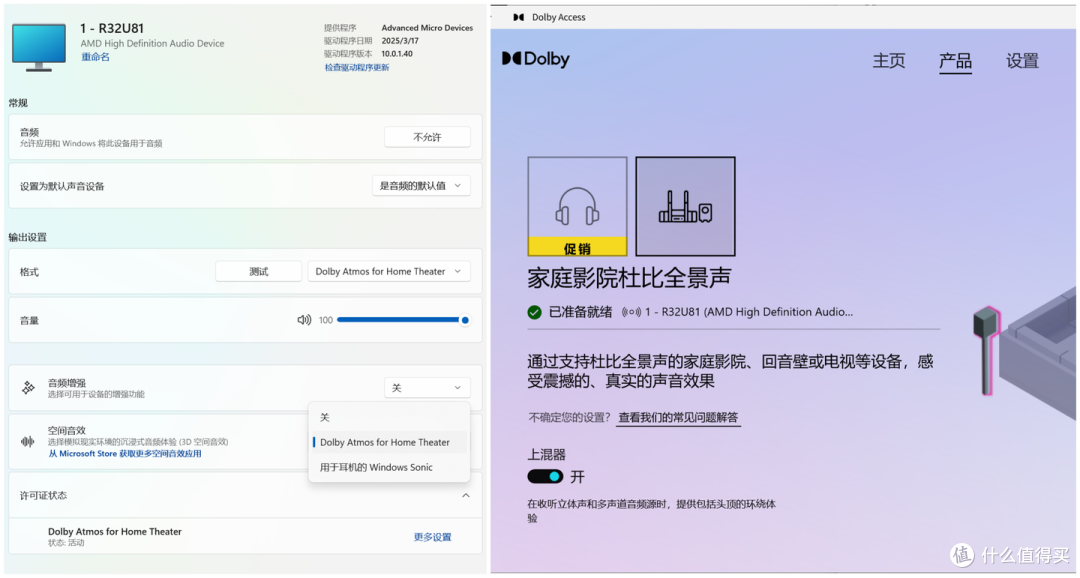Turn off the upmixer toggle
The width and height of the screenshot is (1080, 578).
pos(545,476)
